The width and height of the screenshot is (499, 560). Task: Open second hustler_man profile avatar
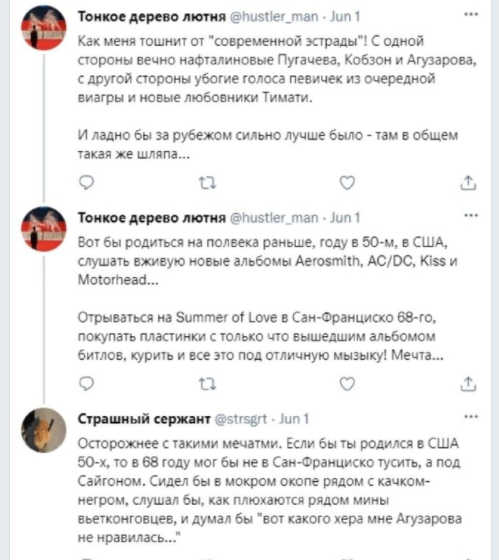pyautogui.click(x=44, y=229)
